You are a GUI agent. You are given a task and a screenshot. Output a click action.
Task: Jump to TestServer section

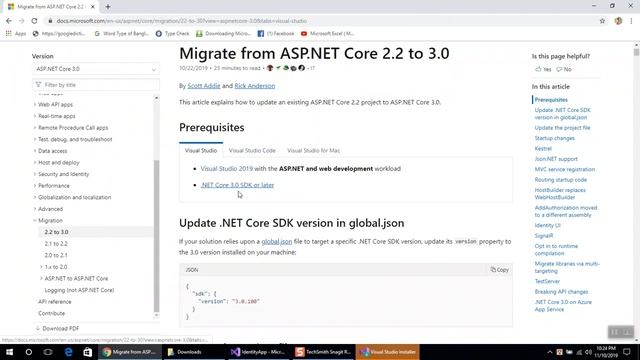click(547, 281)
